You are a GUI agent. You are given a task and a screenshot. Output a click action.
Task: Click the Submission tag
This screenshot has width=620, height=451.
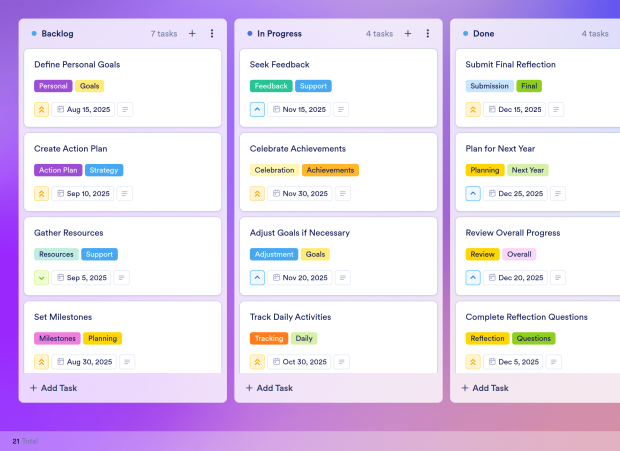click(490, 86)
